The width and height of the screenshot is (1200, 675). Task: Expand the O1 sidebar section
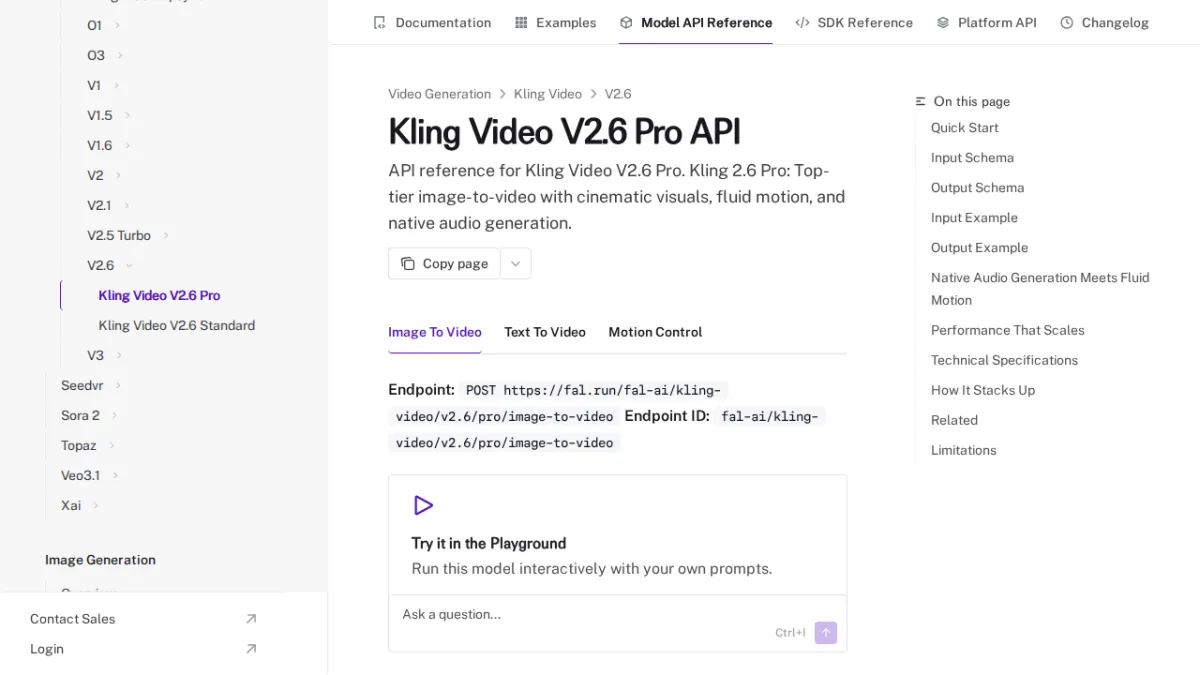click(117, 25)
